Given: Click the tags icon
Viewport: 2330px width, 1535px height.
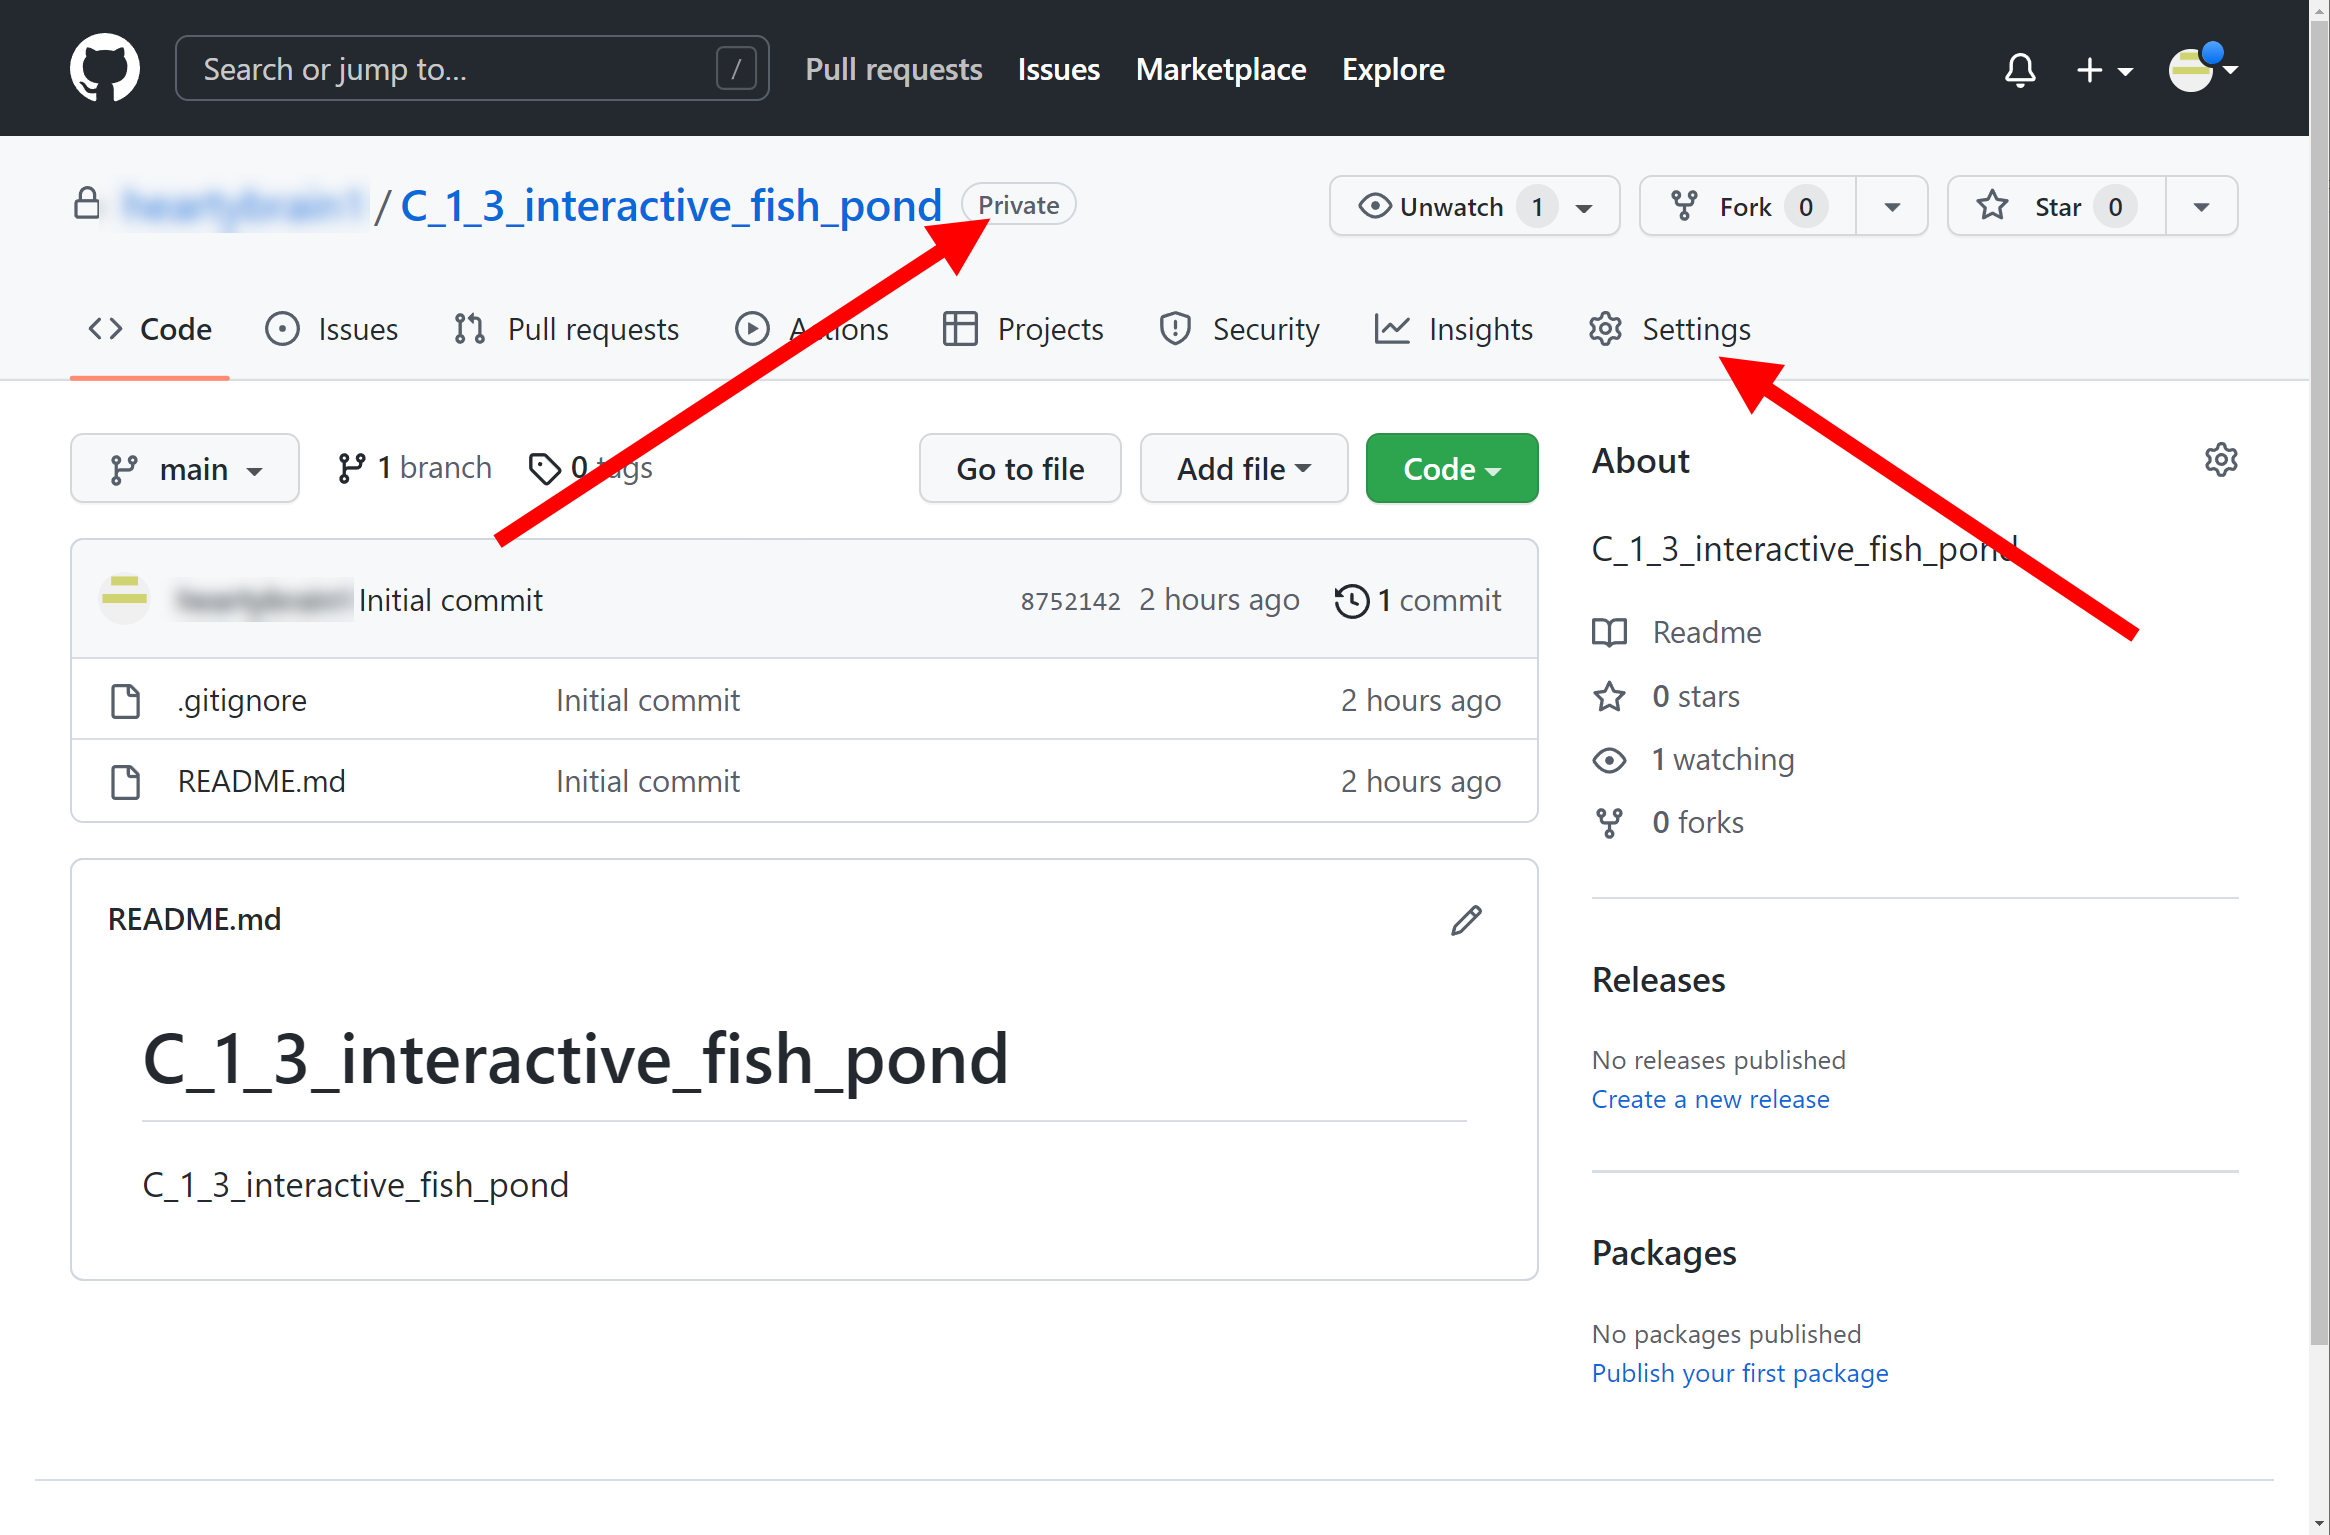Looking at the screenshot, I should 545,468.
